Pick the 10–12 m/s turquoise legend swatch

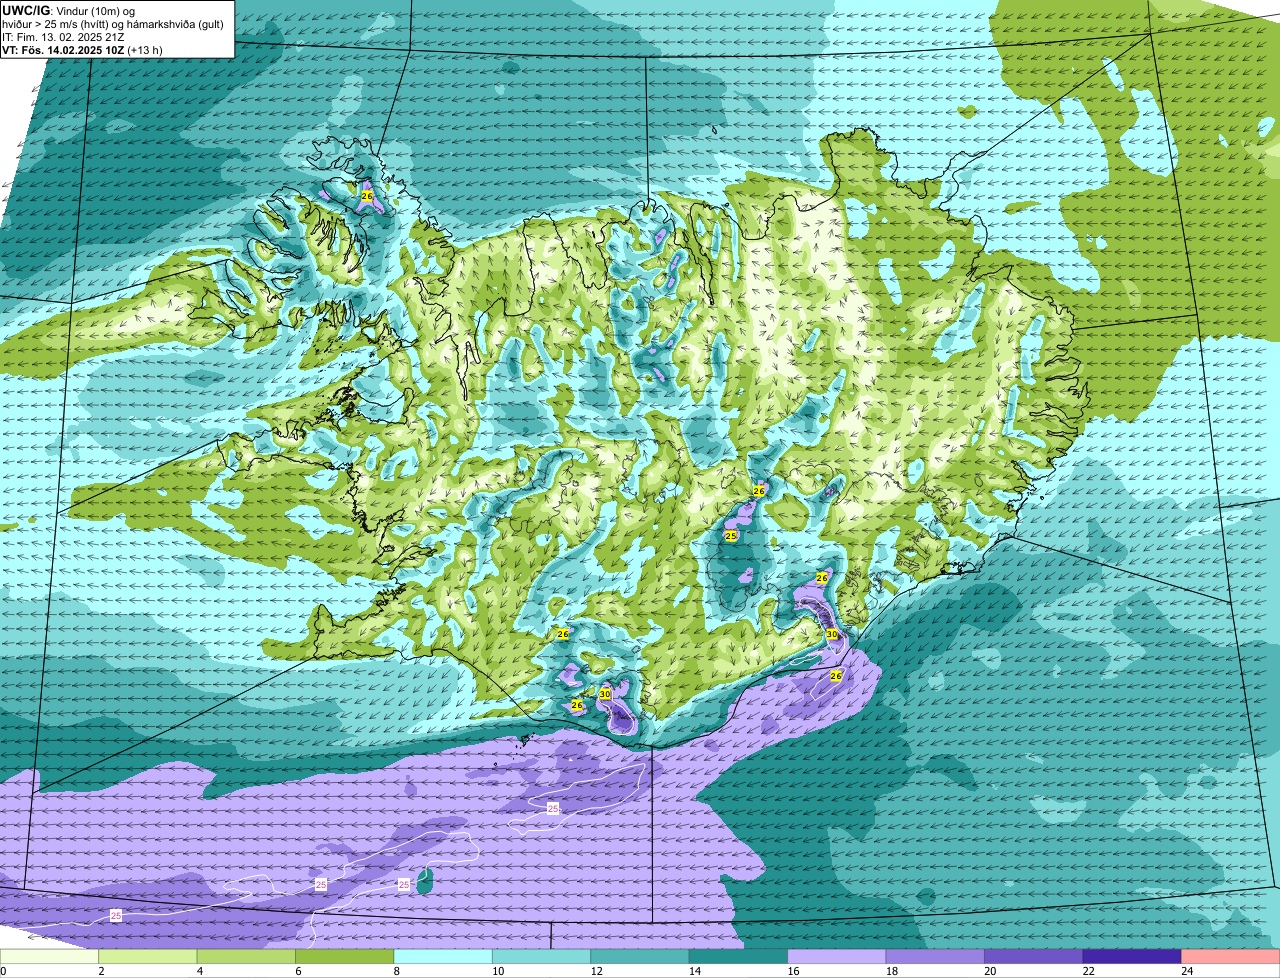coord(542,956)
